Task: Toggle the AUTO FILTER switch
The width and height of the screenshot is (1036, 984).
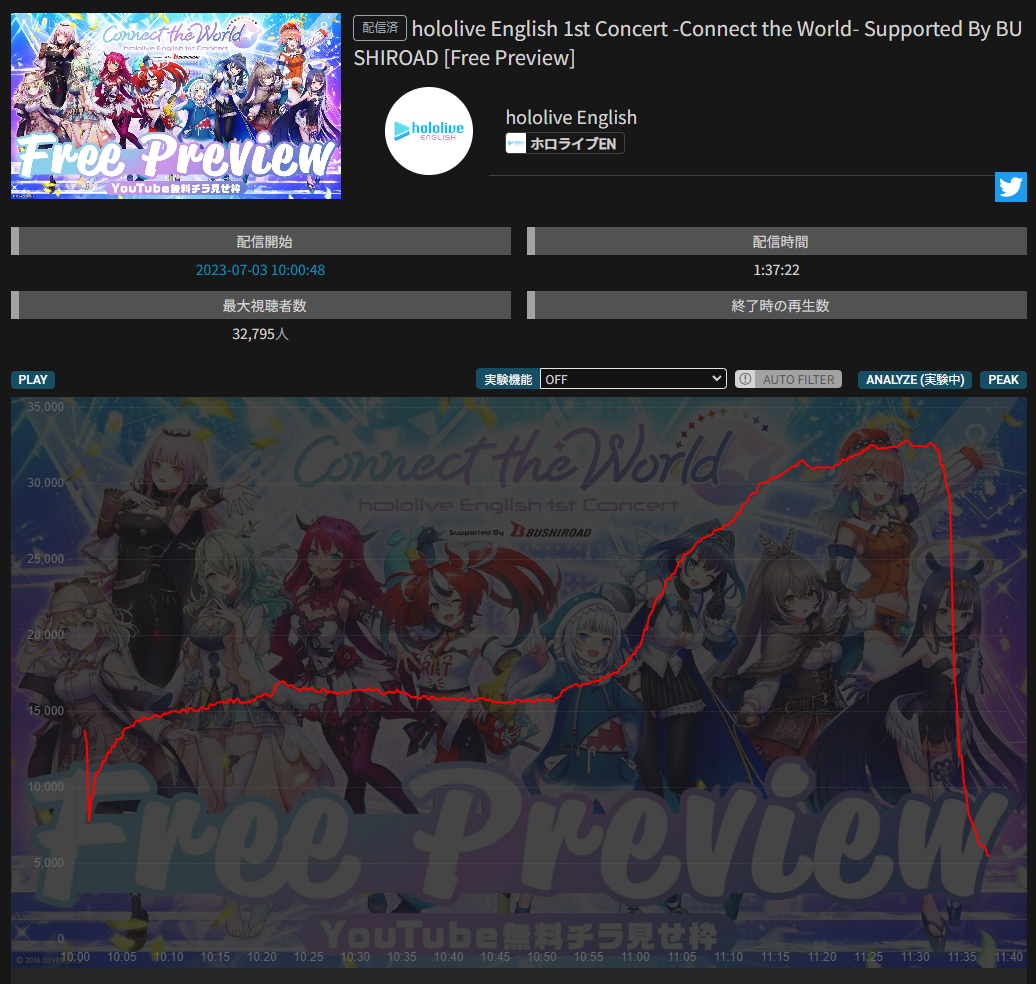Action: [x=788, y=379]
